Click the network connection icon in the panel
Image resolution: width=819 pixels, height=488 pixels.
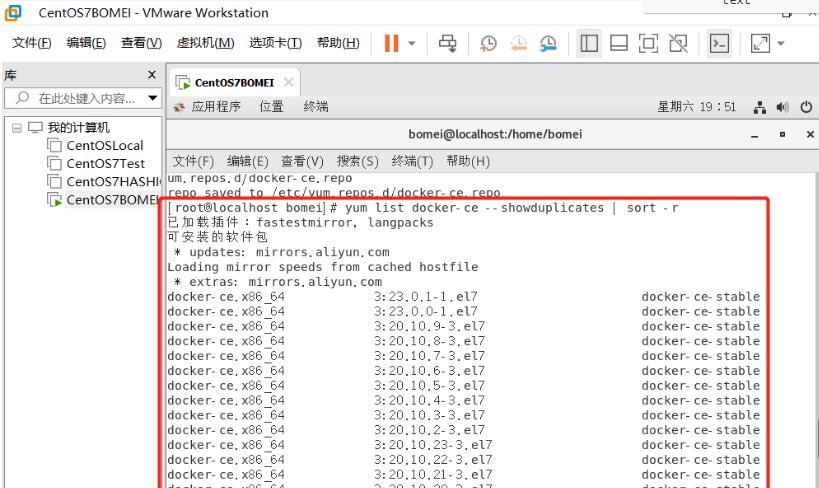pos(760,108)
